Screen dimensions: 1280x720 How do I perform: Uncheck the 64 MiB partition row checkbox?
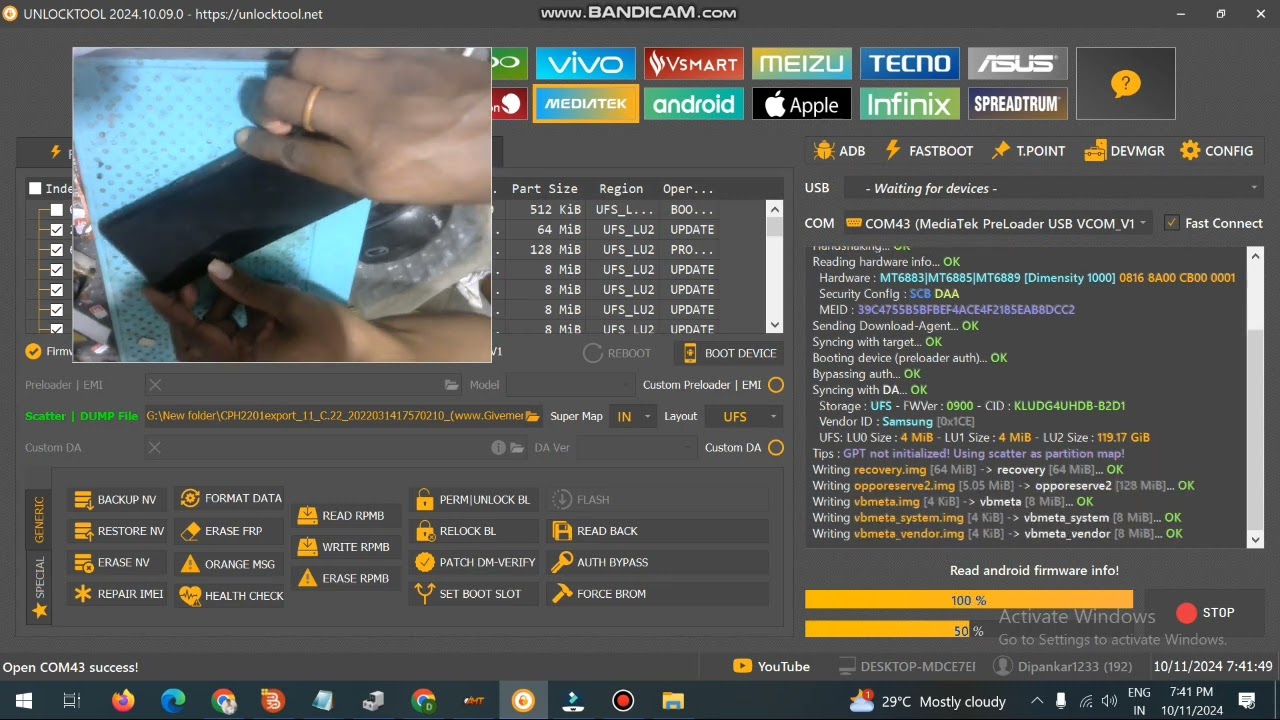(57, 230)
